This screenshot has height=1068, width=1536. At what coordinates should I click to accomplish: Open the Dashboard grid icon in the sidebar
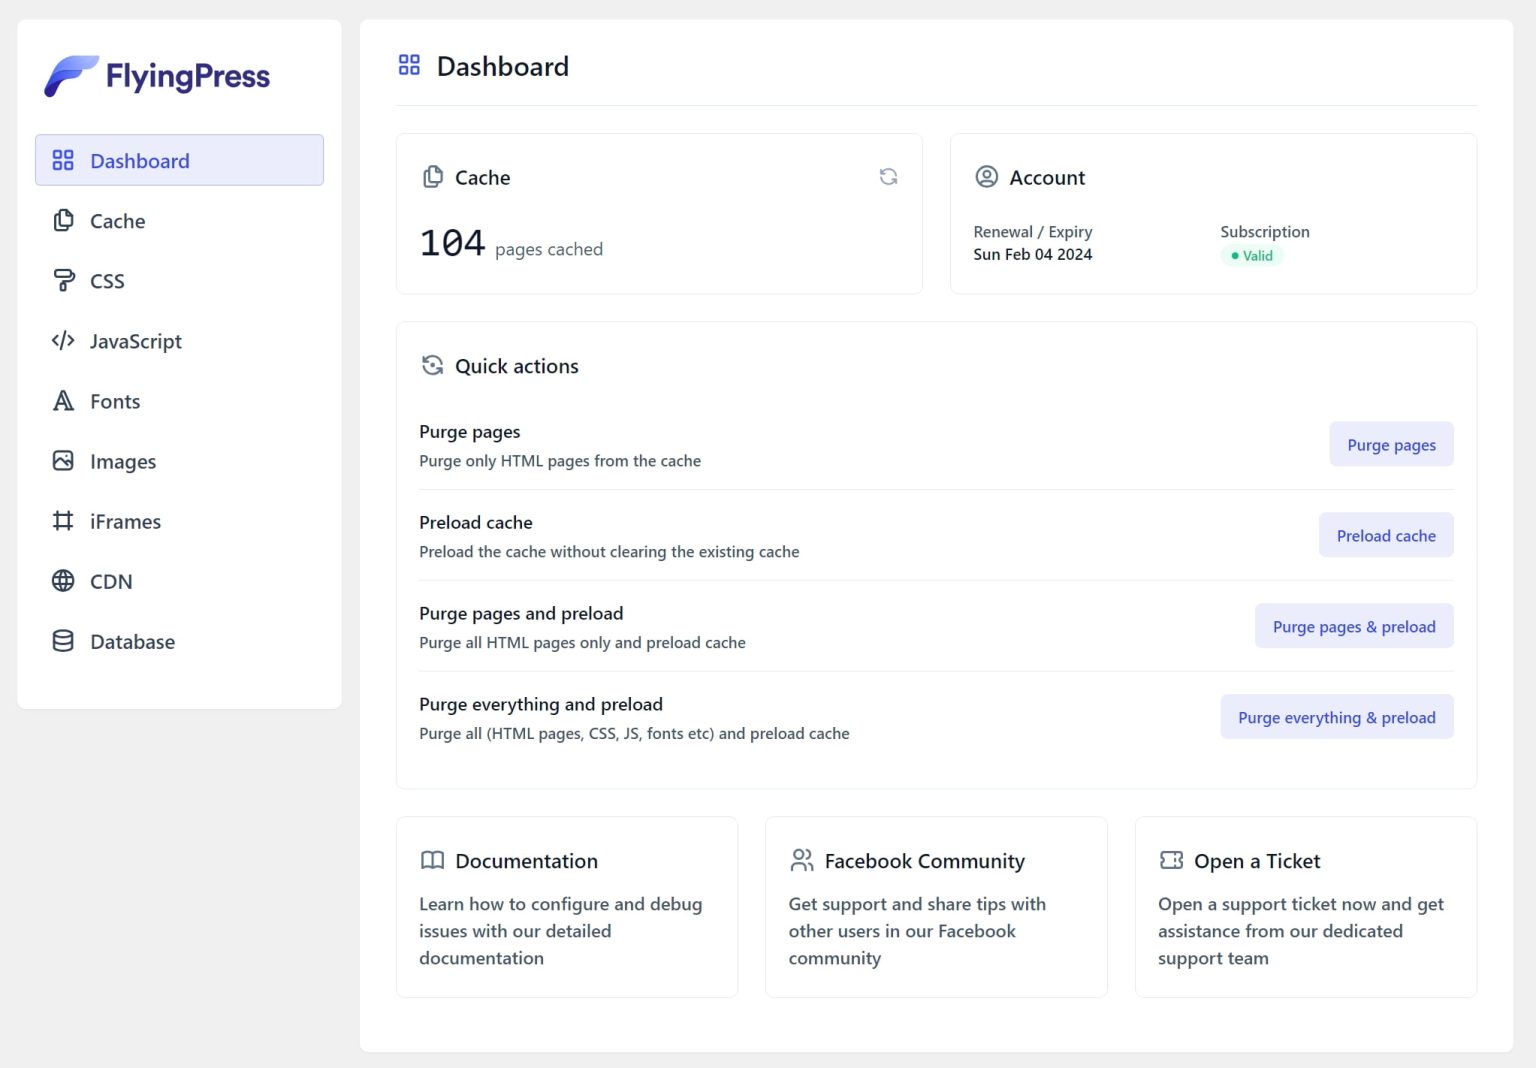coord(61,159)
